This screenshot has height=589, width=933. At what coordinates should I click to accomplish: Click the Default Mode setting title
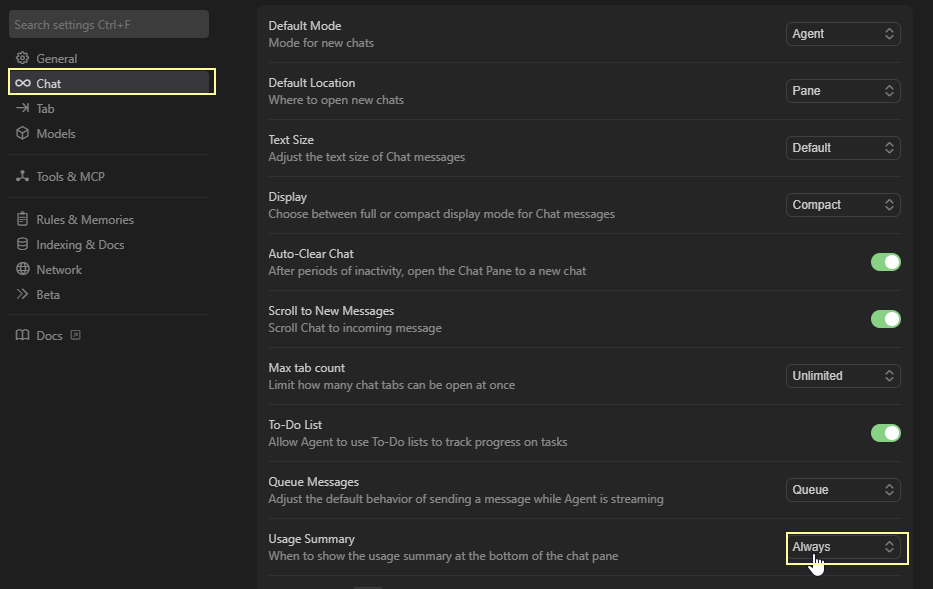(x=305, y=26)
